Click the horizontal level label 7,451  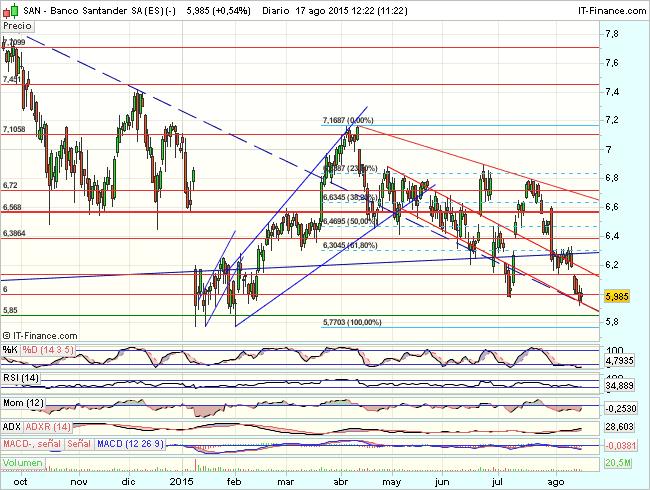12,79
